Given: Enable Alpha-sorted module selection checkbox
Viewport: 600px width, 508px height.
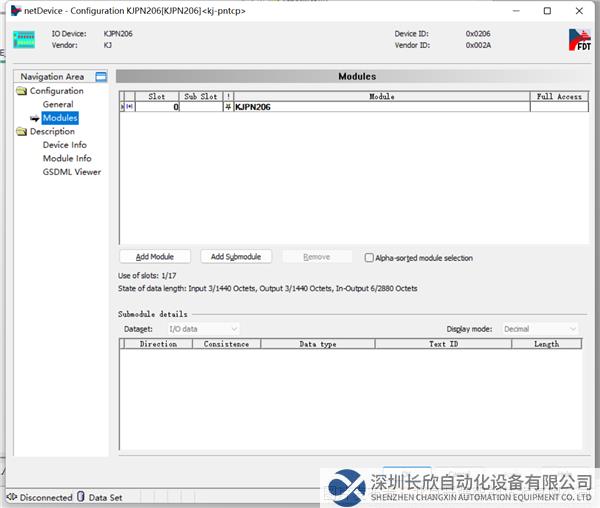Looking at the screenshot, I should coord(369,257).
